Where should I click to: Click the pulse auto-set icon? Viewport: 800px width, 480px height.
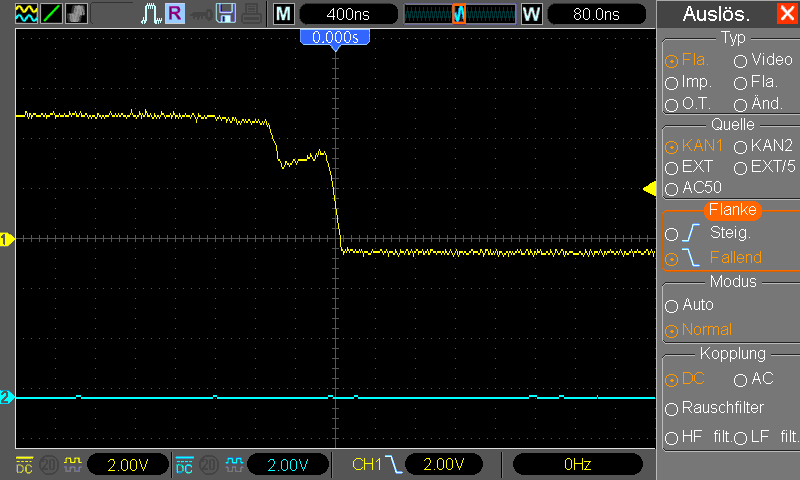(x=151, y=13)
